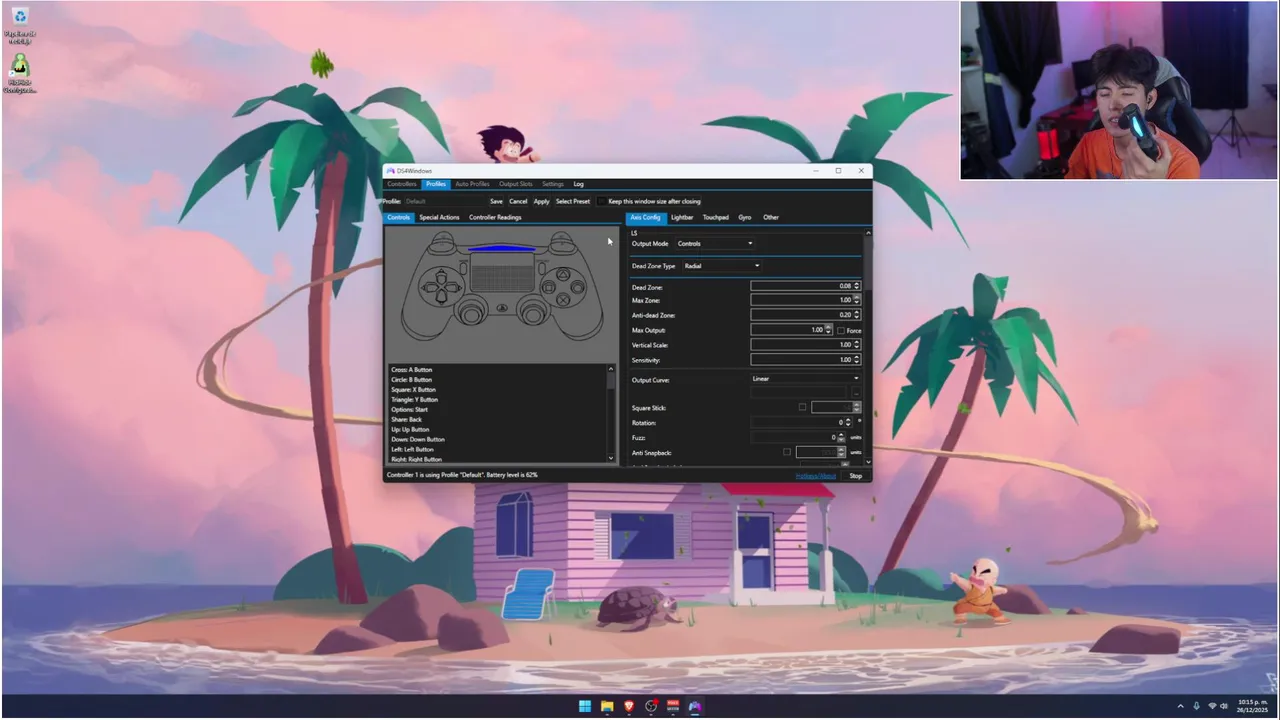Select the Square button on the controller diagram
1280x720 pixels.
(x=549, y=286)
